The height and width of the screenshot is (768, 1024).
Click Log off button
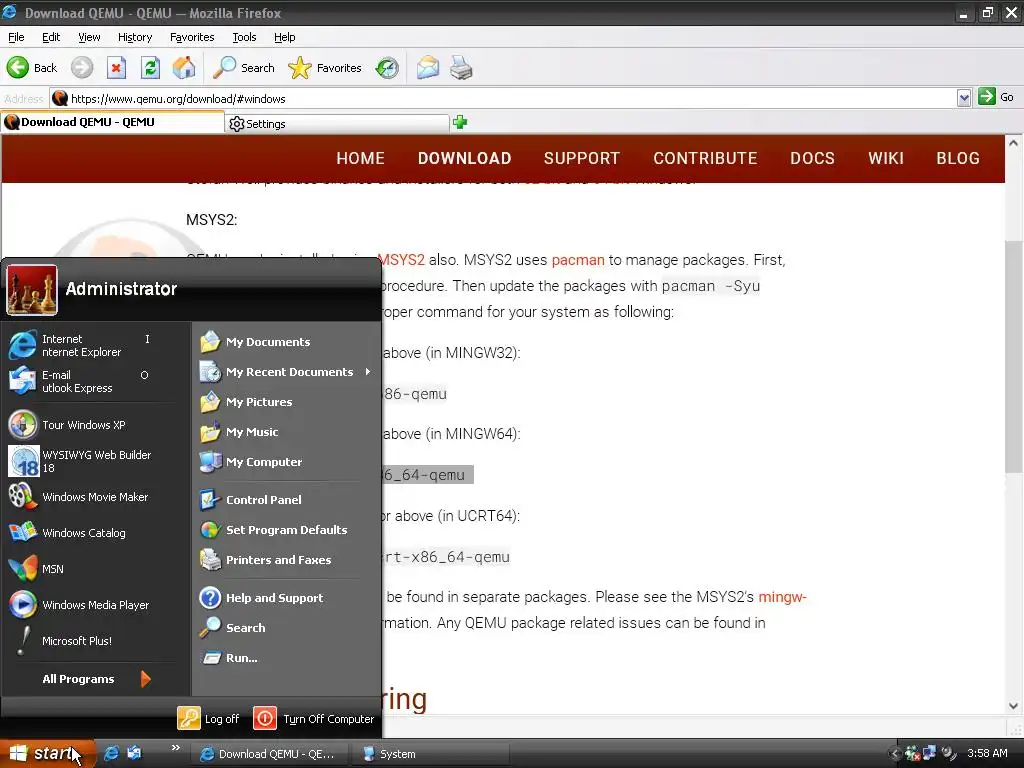tap(208, 718)
